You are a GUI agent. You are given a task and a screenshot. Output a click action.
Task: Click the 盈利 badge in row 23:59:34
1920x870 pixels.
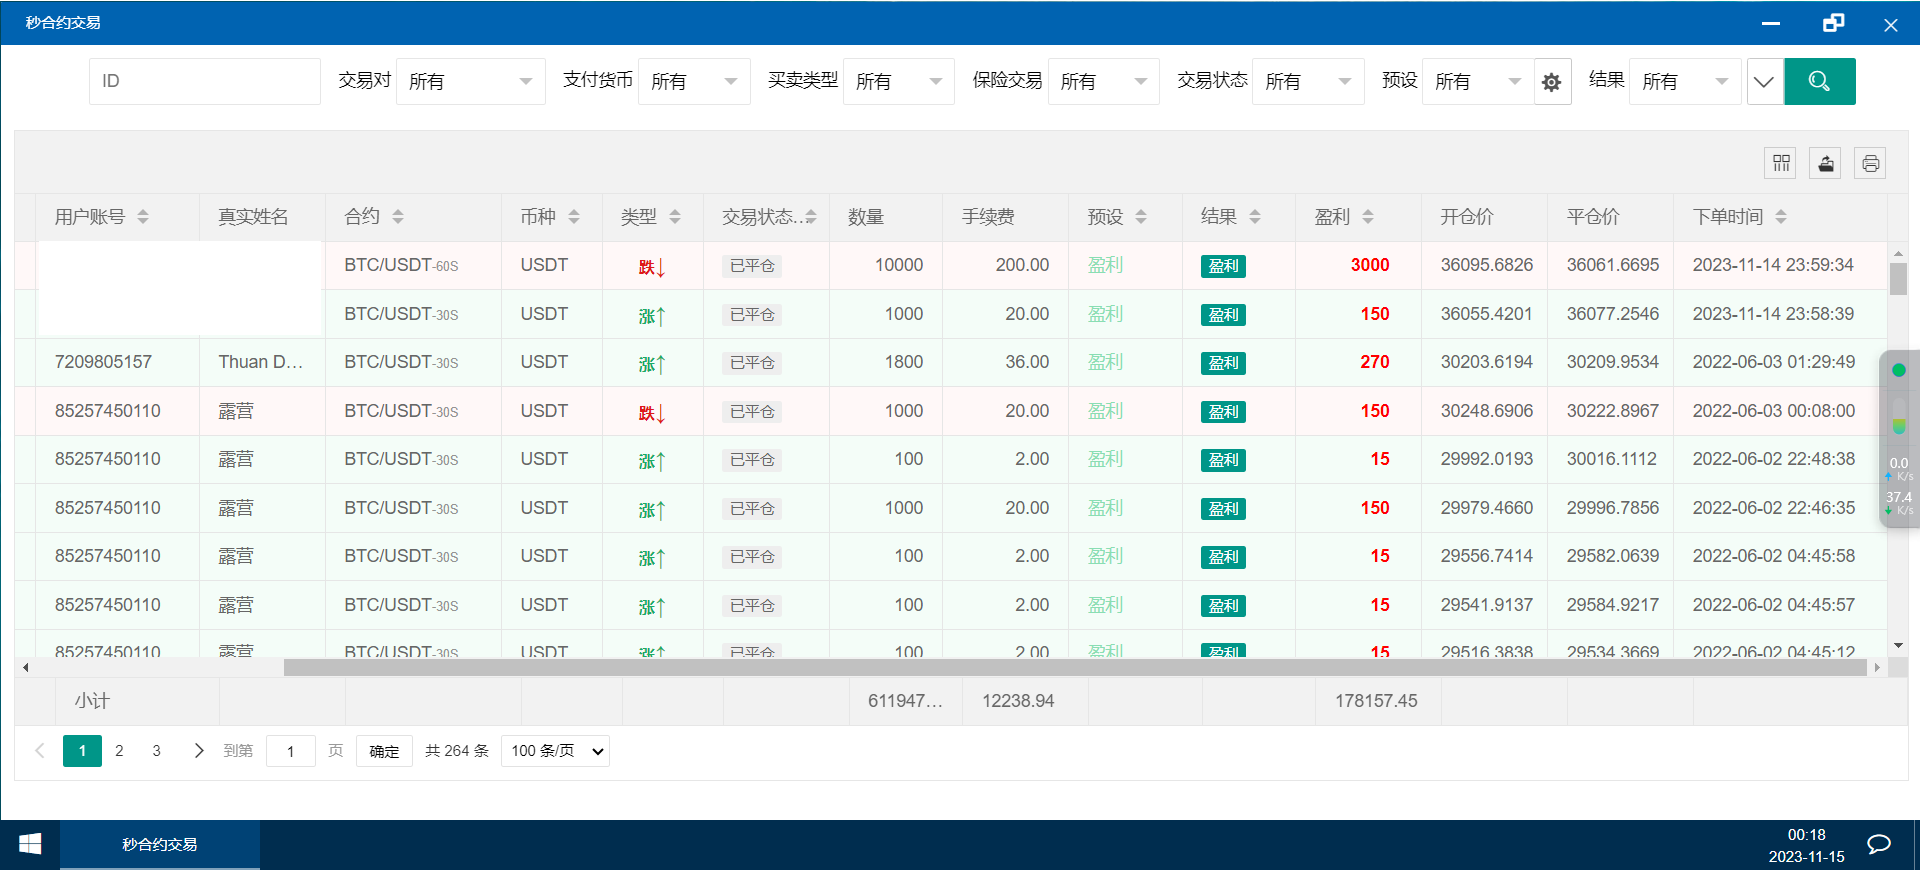(1223, 266)
